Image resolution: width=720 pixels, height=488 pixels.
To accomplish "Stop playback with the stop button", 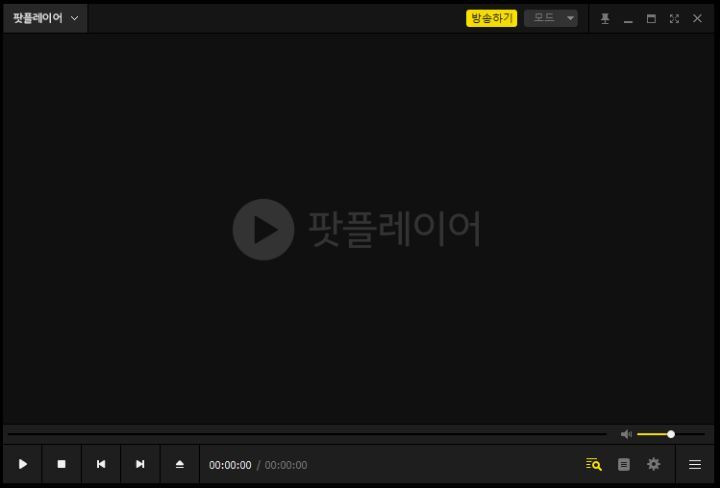I will pos(62,464).
